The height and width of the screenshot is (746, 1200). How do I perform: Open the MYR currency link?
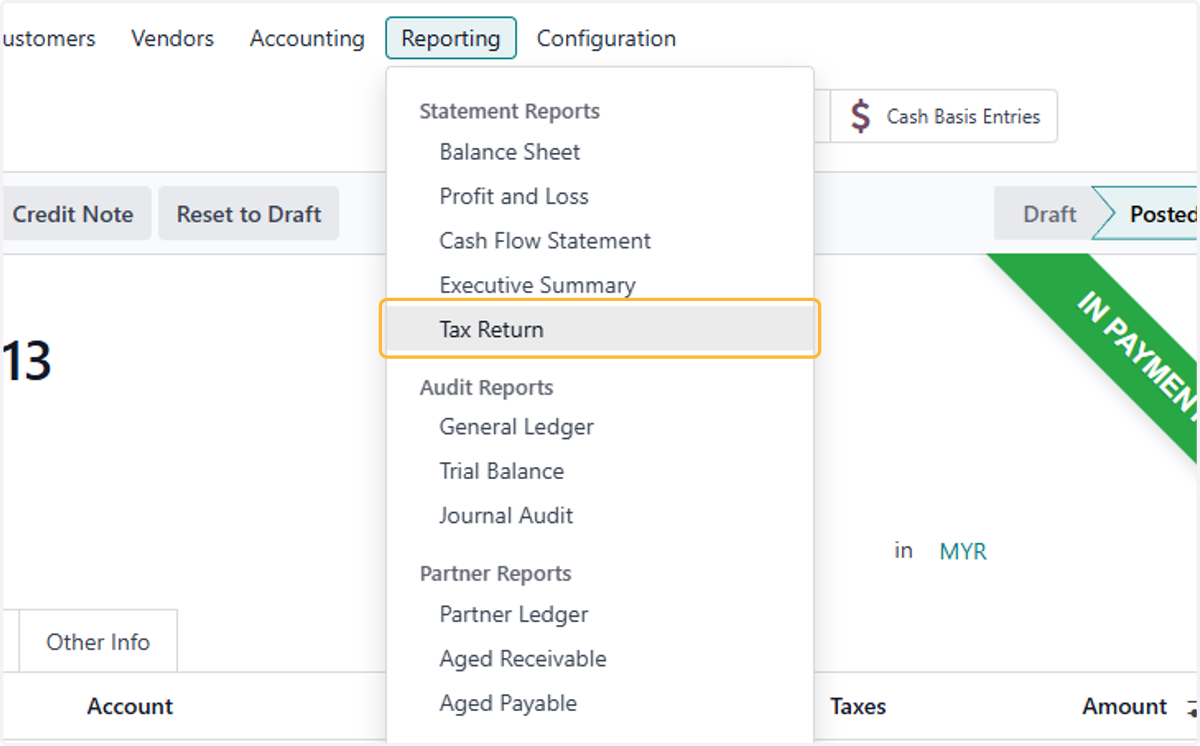(963, 551)
